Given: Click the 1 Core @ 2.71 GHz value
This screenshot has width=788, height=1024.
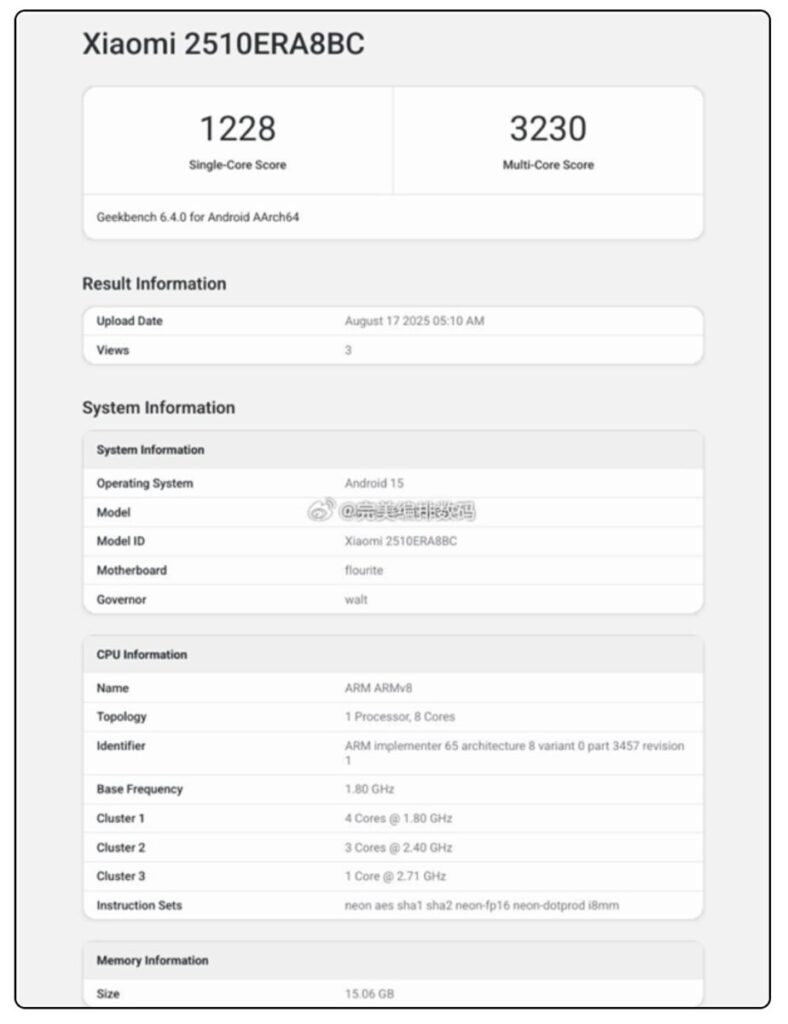Looking at the screenshot, I should pyautogui.click(x=396, y=876).
